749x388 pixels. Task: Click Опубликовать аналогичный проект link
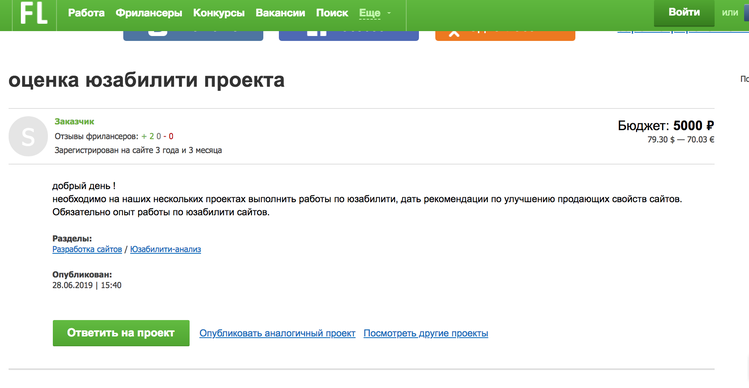pos(277,333)
